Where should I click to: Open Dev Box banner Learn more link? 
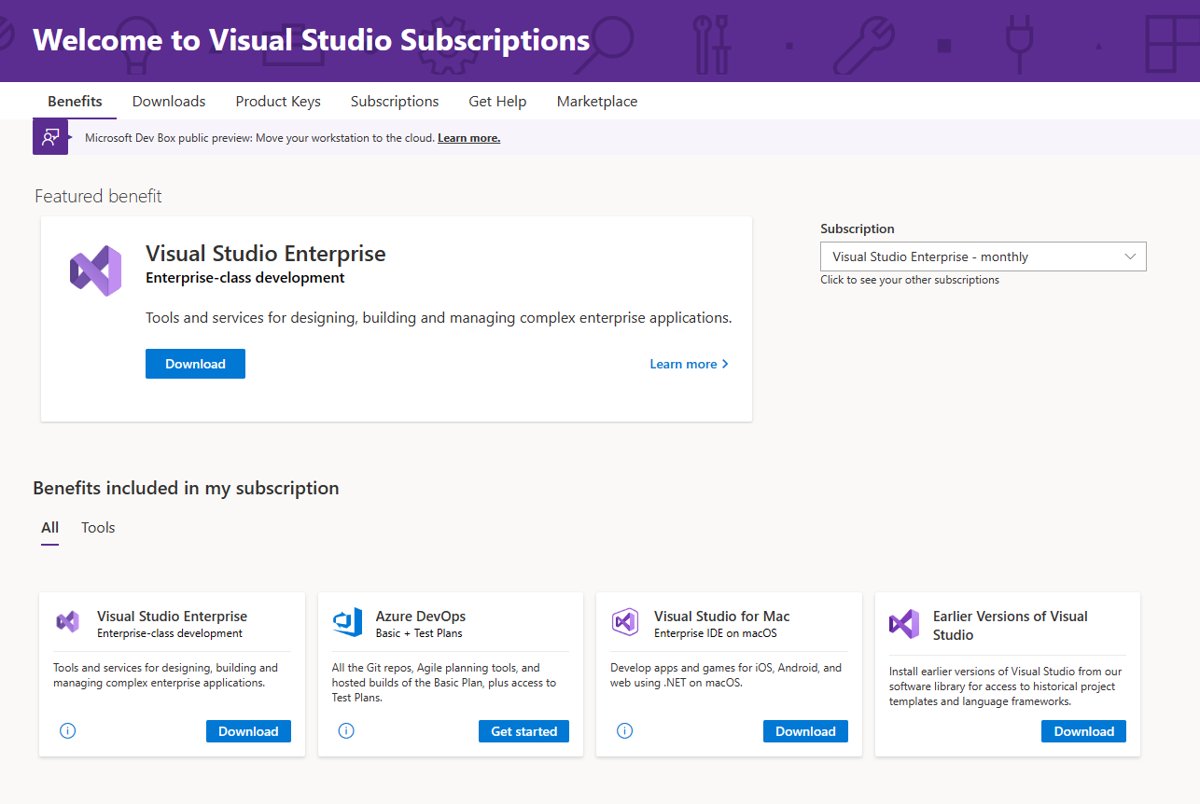pyautogui.click(x=469, y=138)
